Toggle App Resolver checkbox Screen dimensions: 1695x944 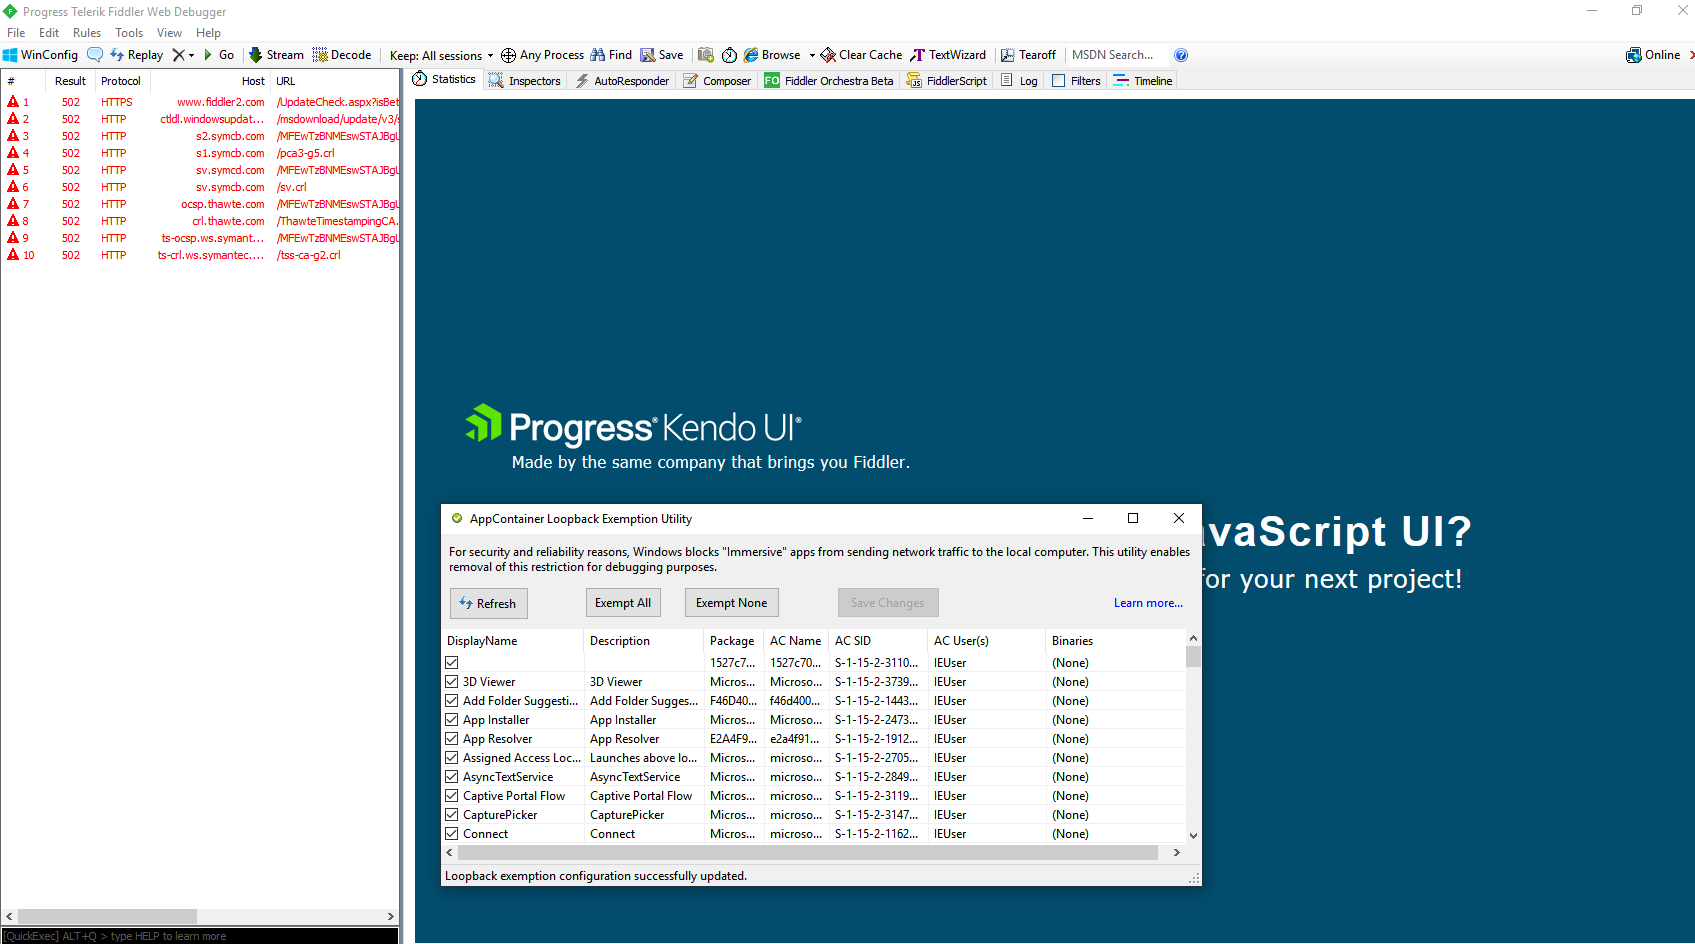point(452,739)
